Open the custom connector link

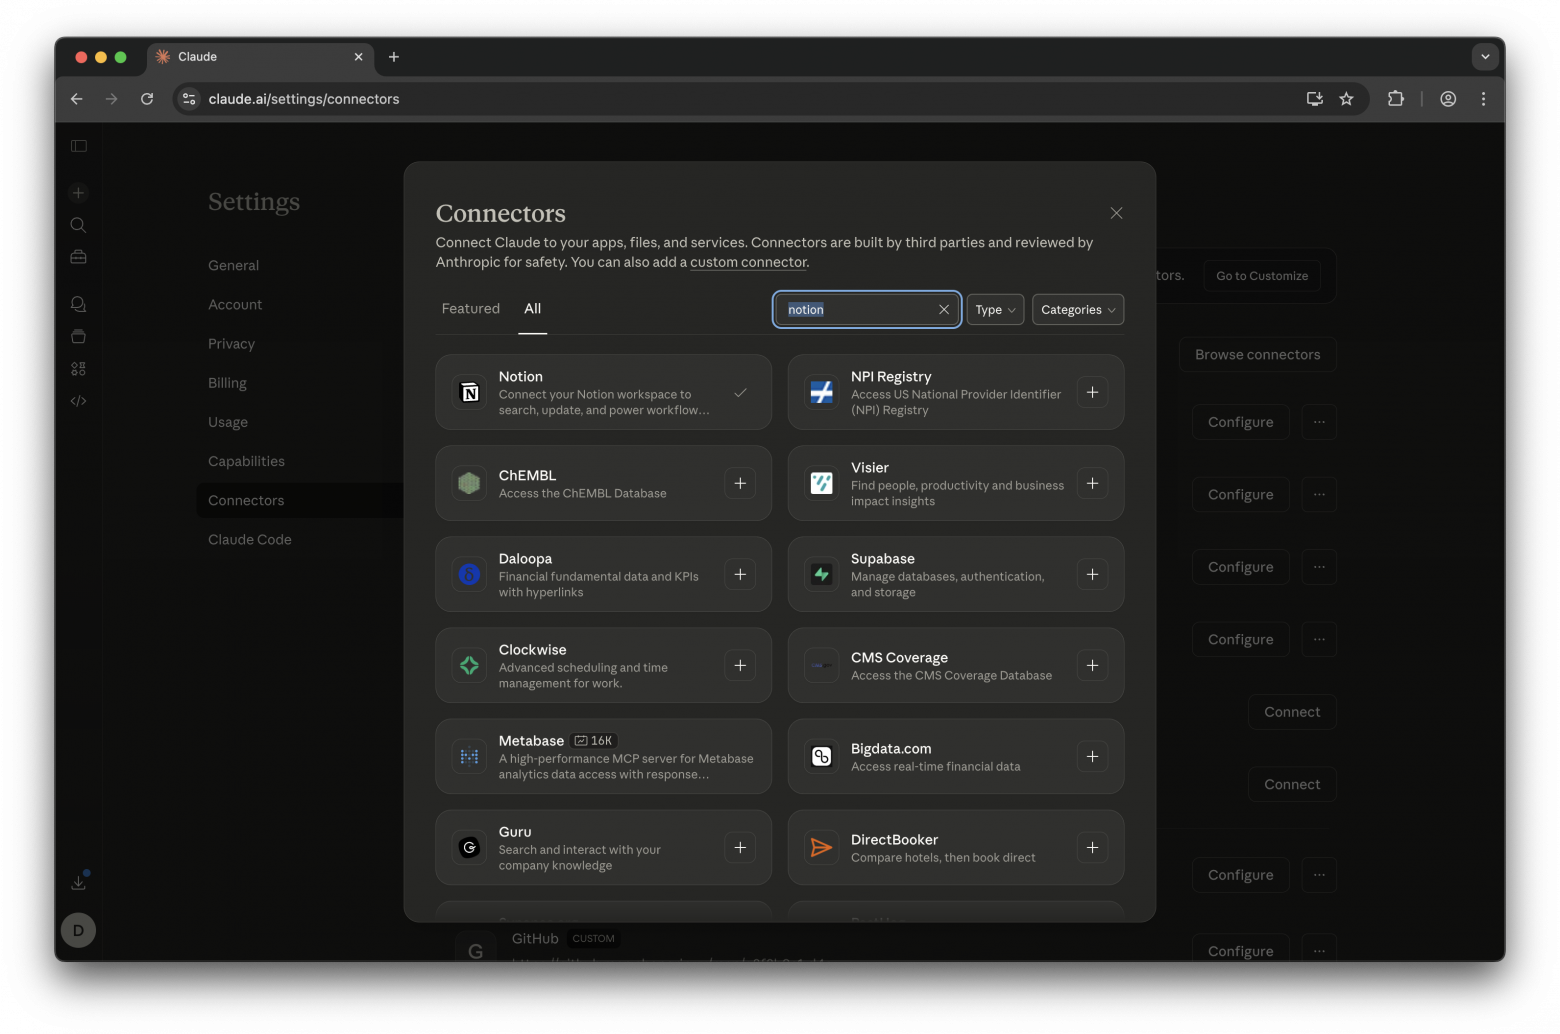pyautogui.click(x=748, y=262)
